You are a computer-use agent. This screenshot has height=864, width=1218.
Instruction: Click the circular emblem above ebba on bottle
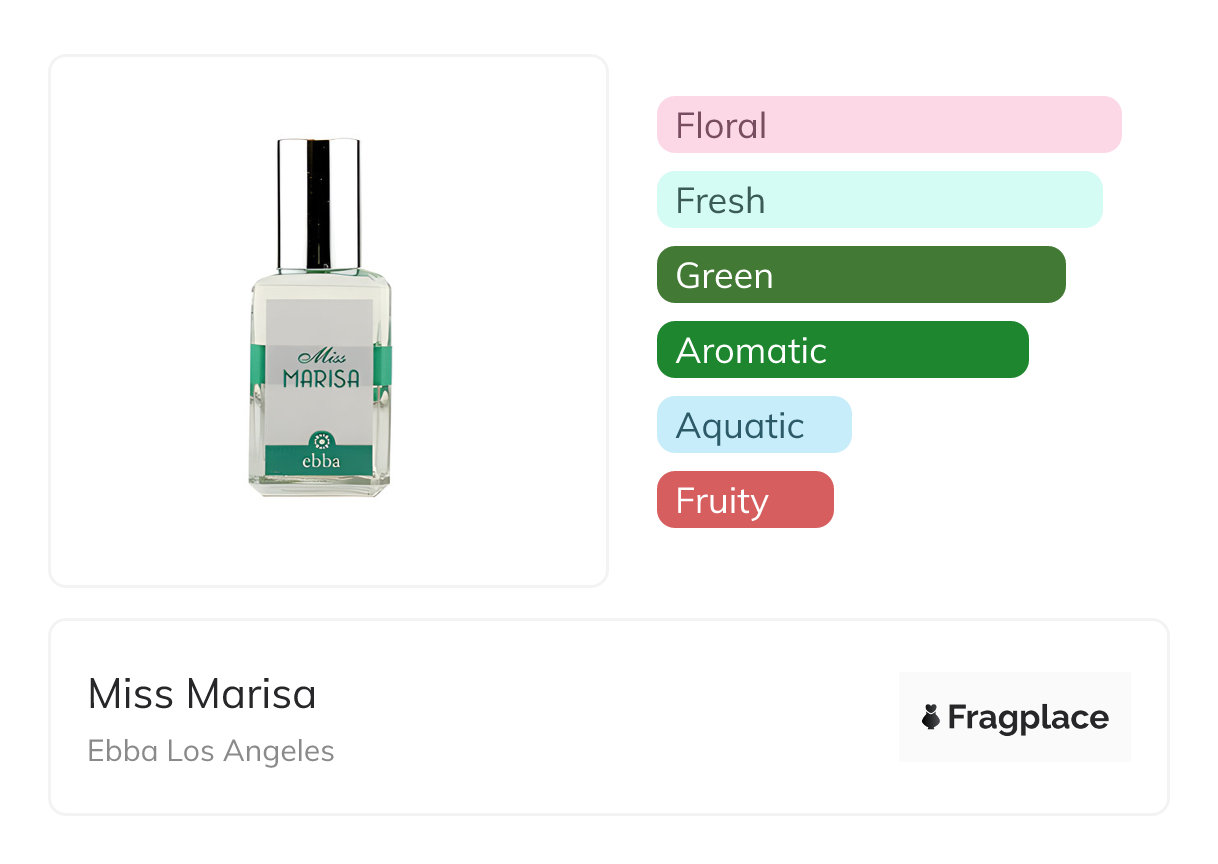click(321, 441)
